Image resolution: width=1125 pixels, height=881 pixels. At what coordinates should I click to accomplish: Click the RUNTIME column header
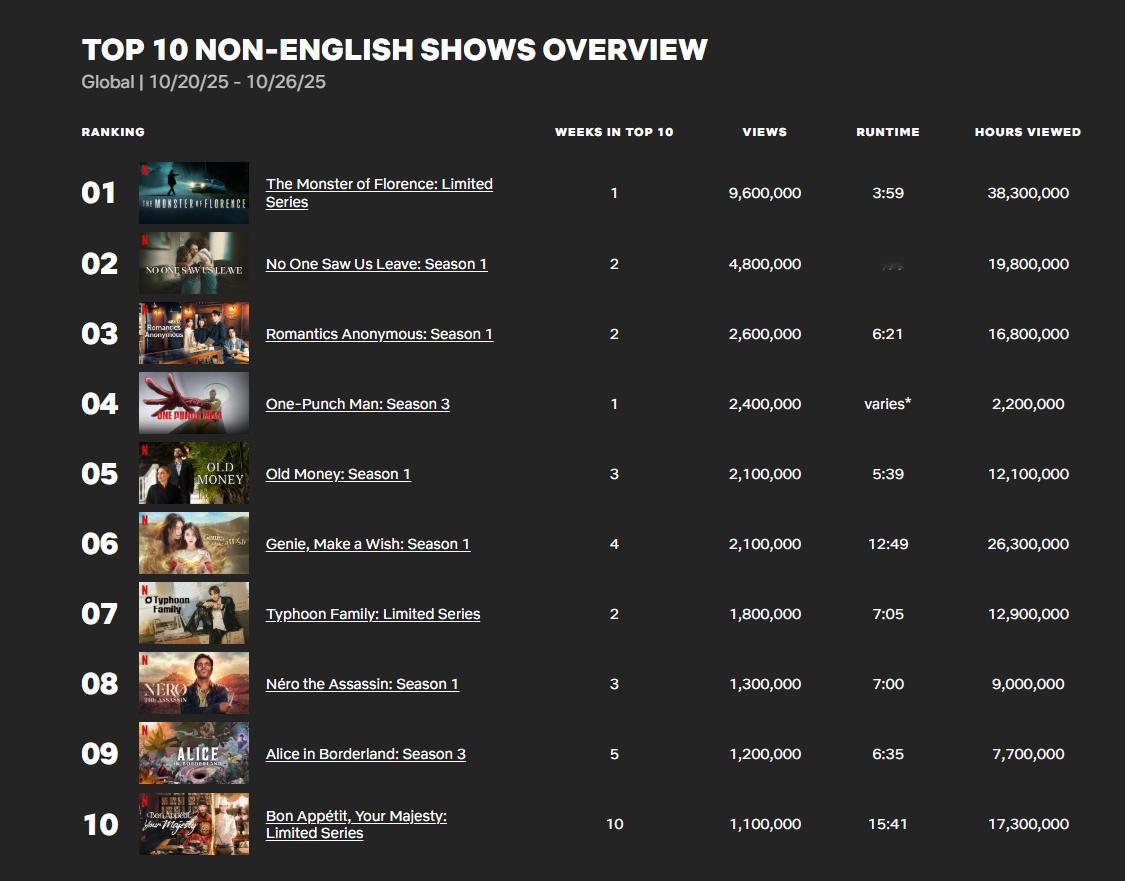888,132
